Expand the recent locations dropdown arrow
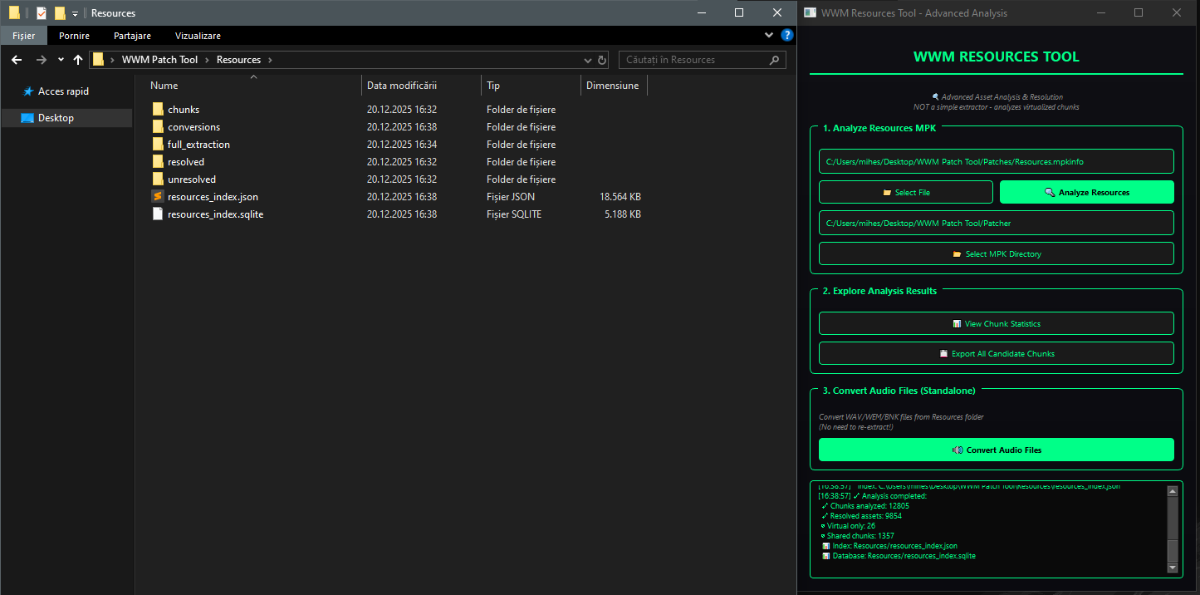Image resolution: width=1200 pixels, height=595 pixels. 59,60
